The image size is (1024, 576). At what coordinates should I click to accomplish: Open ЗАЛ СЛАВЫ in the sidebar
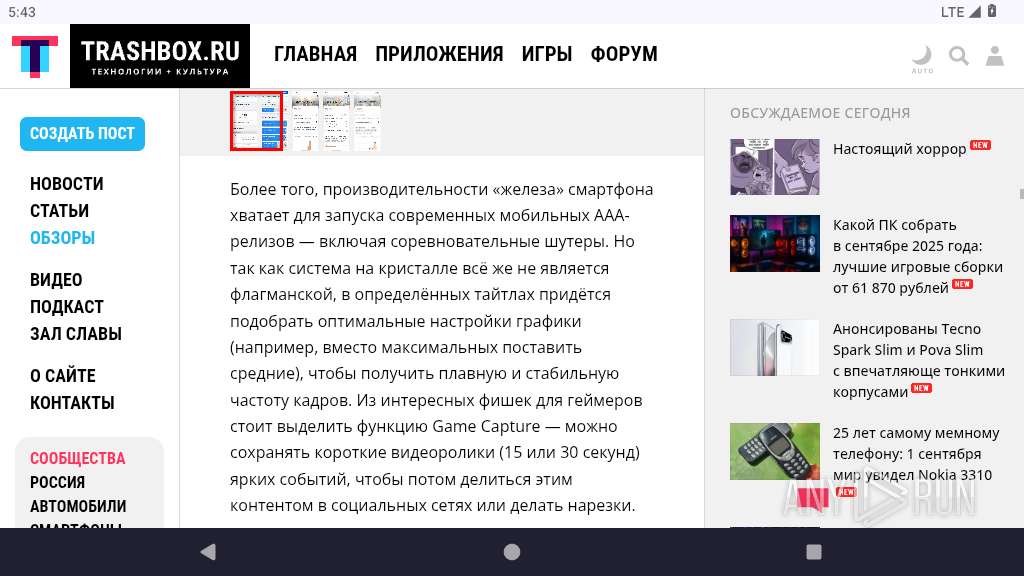(x=76, y=334)
